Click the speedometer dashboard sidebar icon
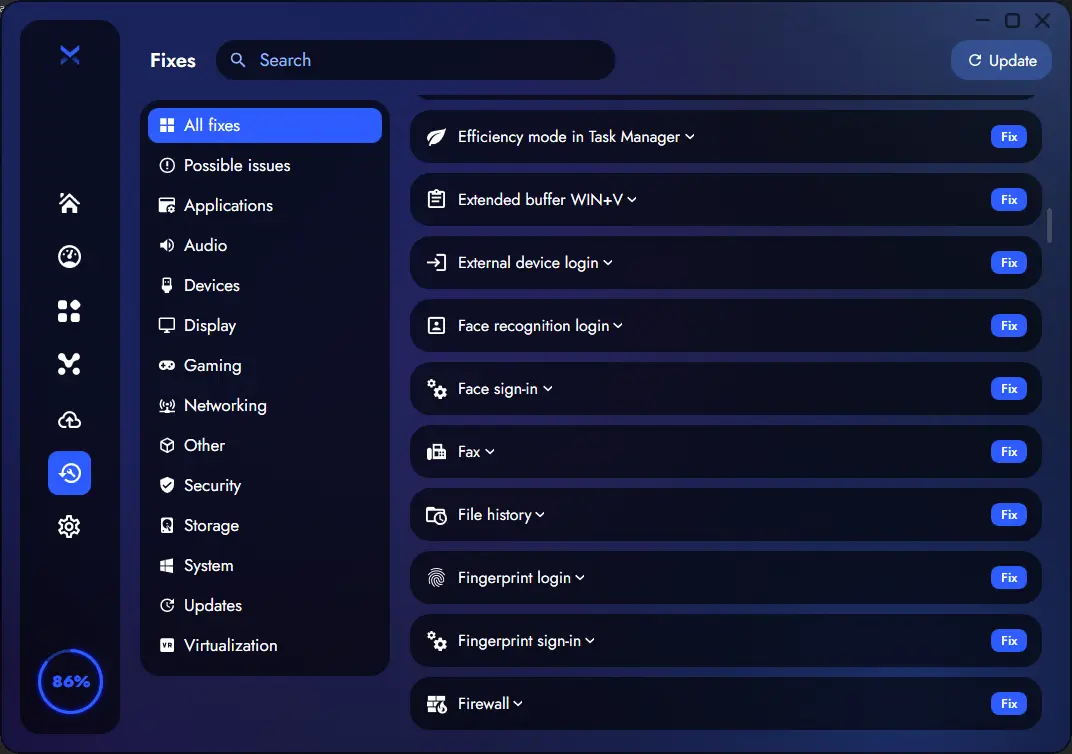 pos(69,257)
